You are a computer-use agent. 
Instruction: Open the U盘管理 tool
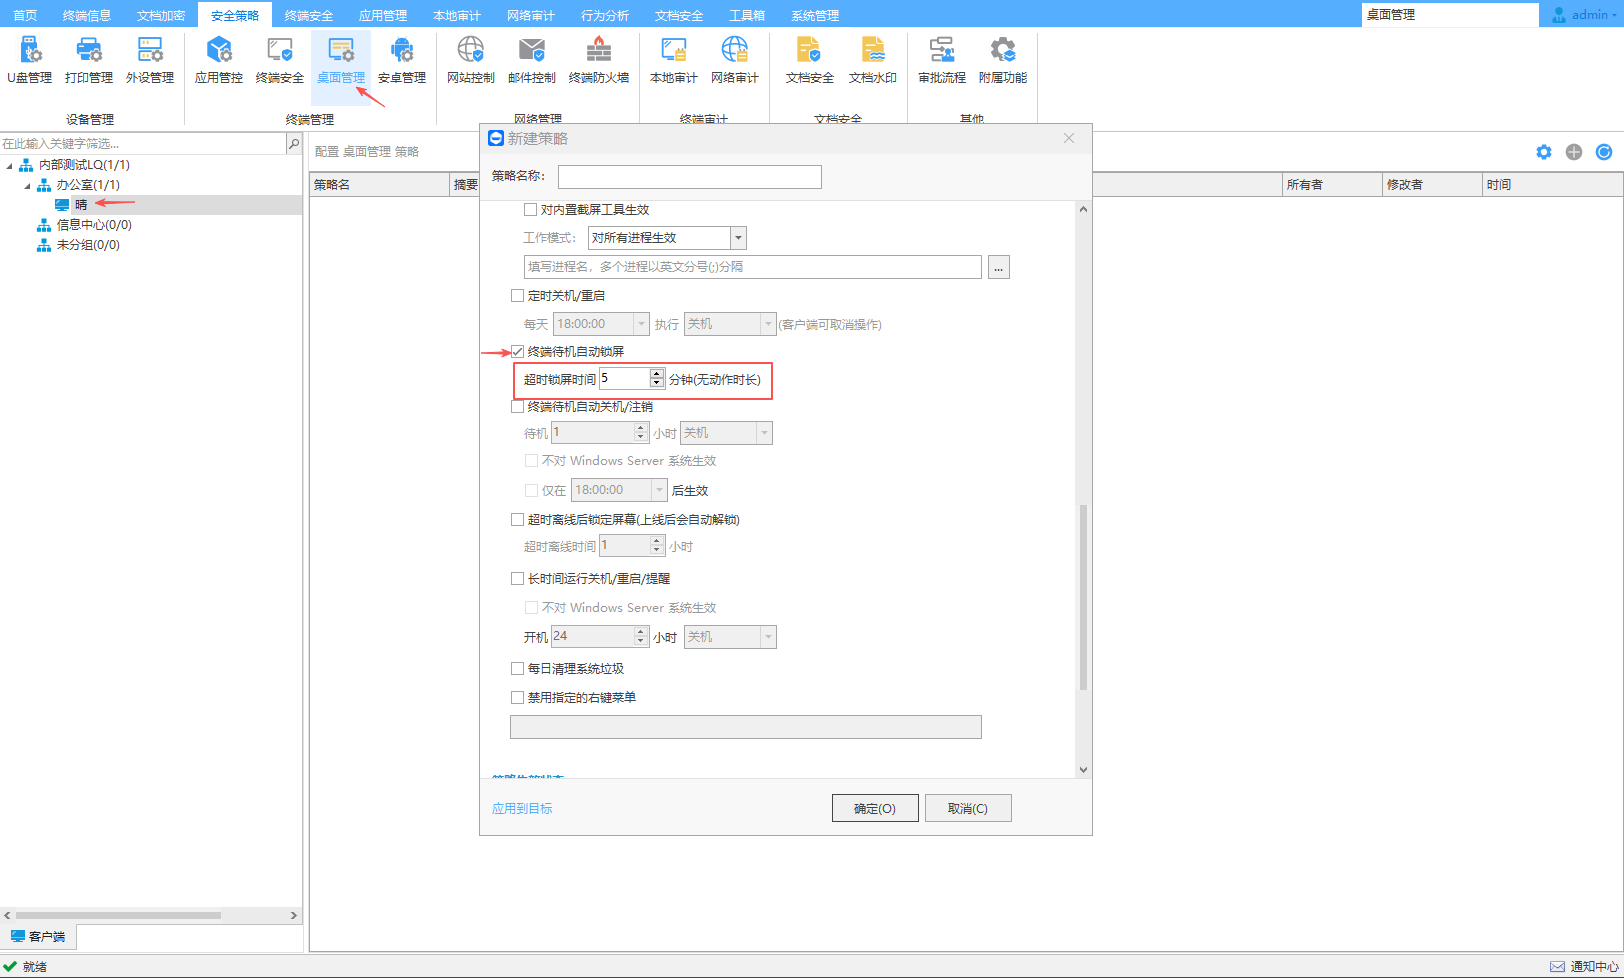click(x=29, y=60)
